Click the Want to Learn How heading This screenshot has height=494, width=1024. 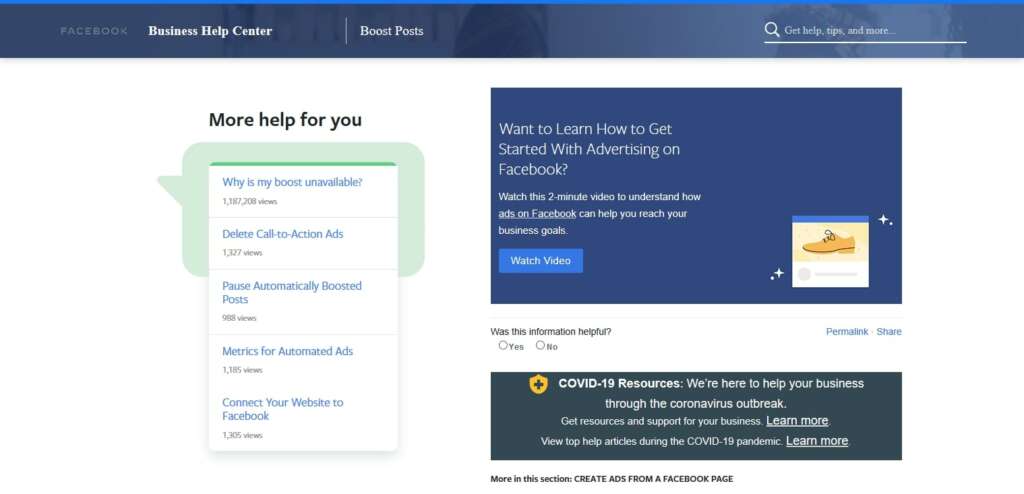589,149
